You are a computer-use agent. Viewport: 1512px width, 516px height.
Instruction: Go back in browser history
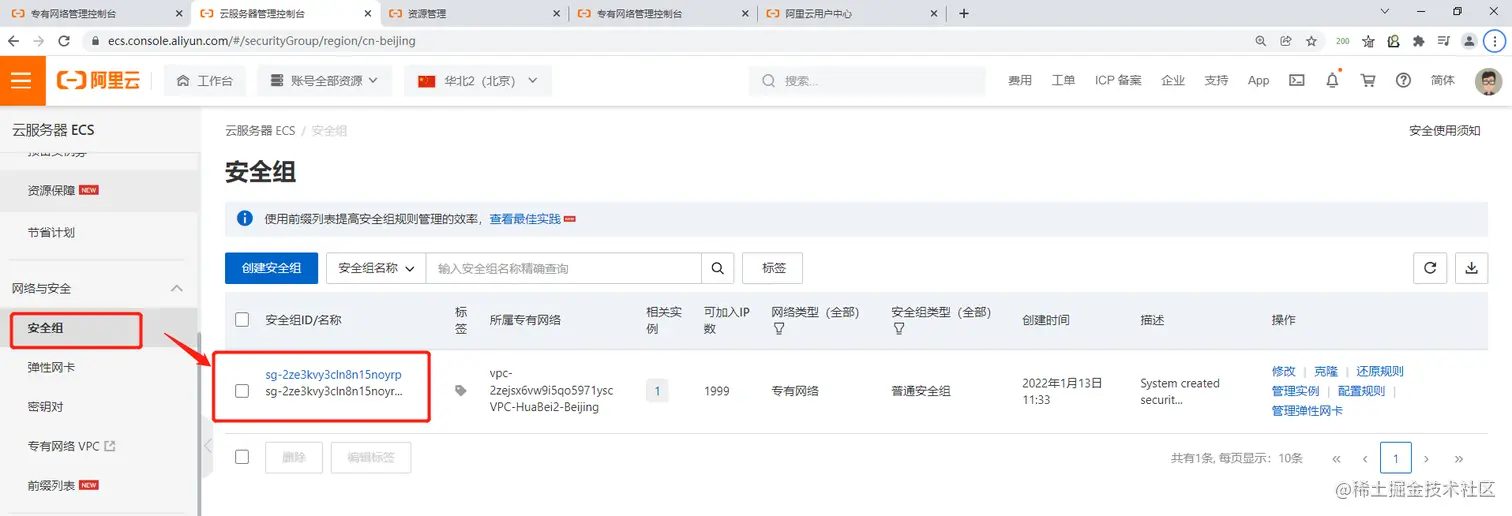tap(14, 41)
